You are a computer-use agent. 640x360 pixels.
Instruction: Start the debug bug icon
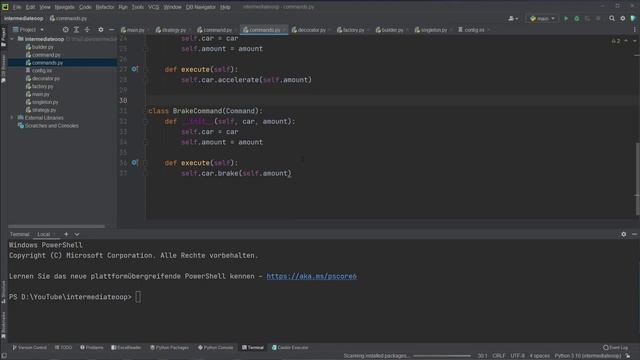[x=577, y=18]
